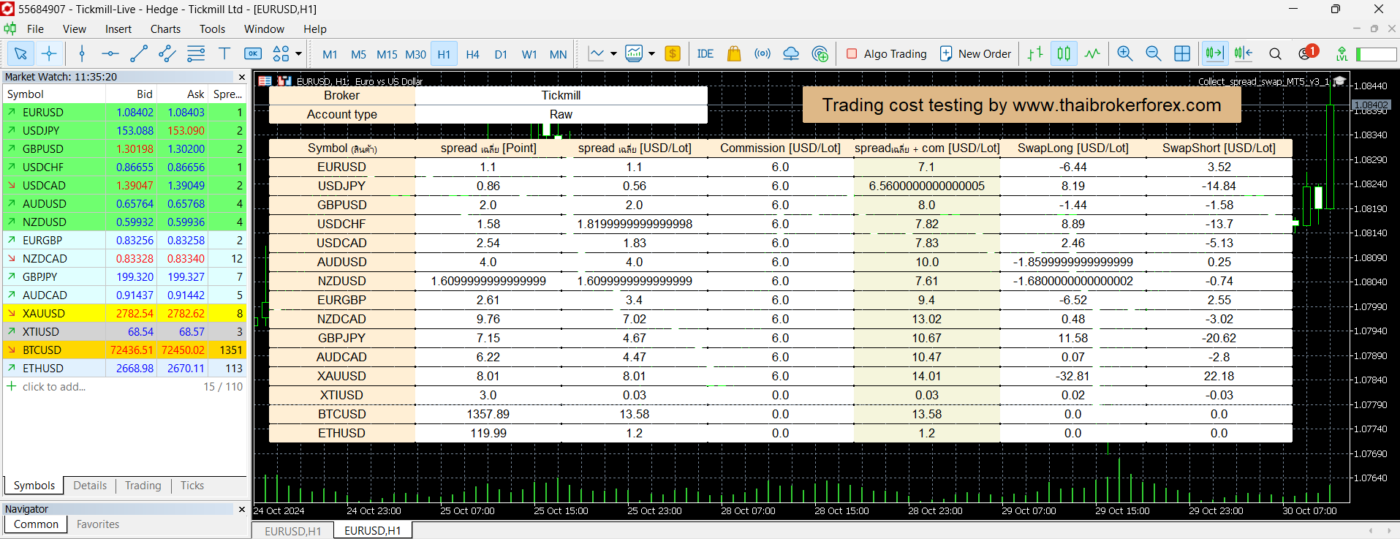Switch chart to M30 timeframe
This screenshot has height=539, width=1400.
[x=416, y=54]
